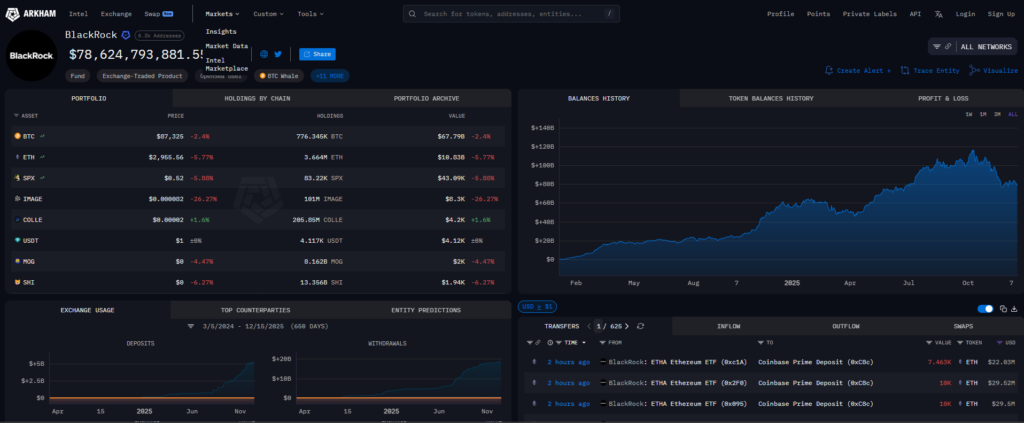
Task: Click the language translate icon
Action: point(937,14)
